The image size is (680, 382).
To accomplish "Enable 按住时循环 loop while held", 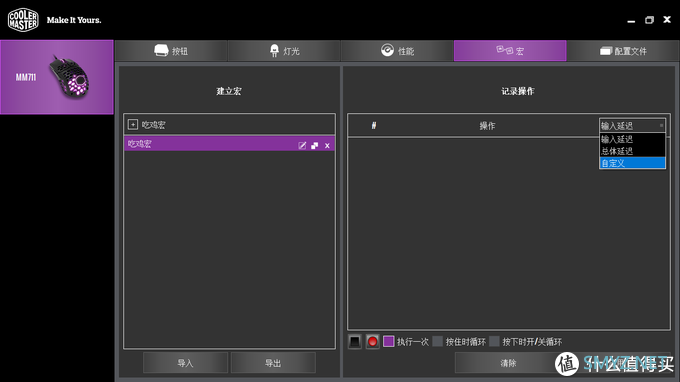I will point(438,342).
